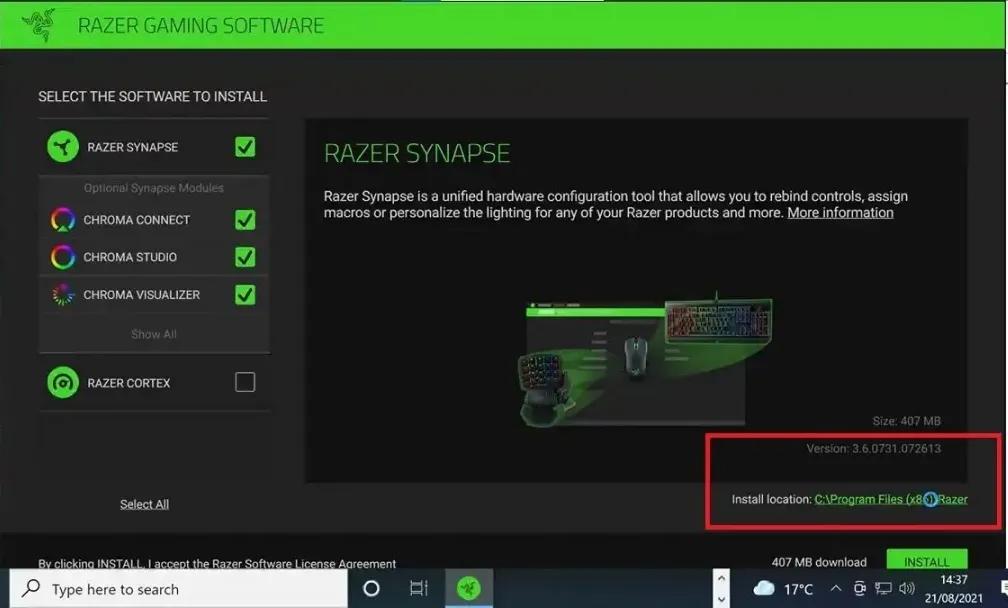Select CHROMA VISUALIZER label
This screenshot has height=608, width=1008.
click(x=141, y=294)
